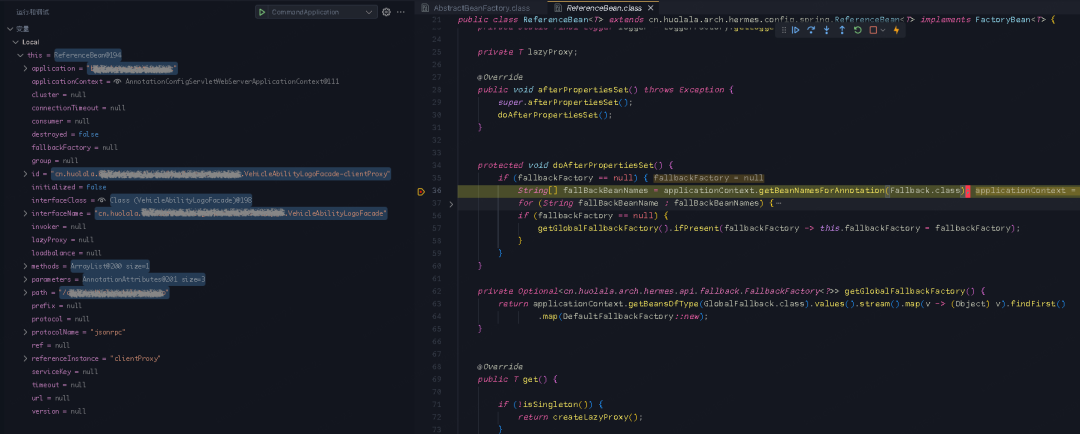Expand the protocolName variable
Image resolution: width=1080 pixels, height=434 pixels.
point(25,332)
